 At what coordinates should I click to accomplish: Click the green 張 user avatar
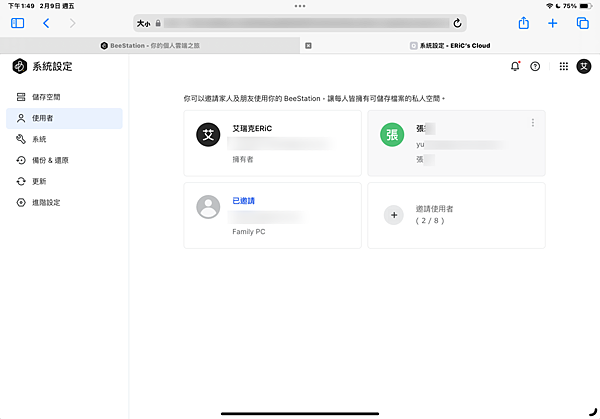coord(392,135)
